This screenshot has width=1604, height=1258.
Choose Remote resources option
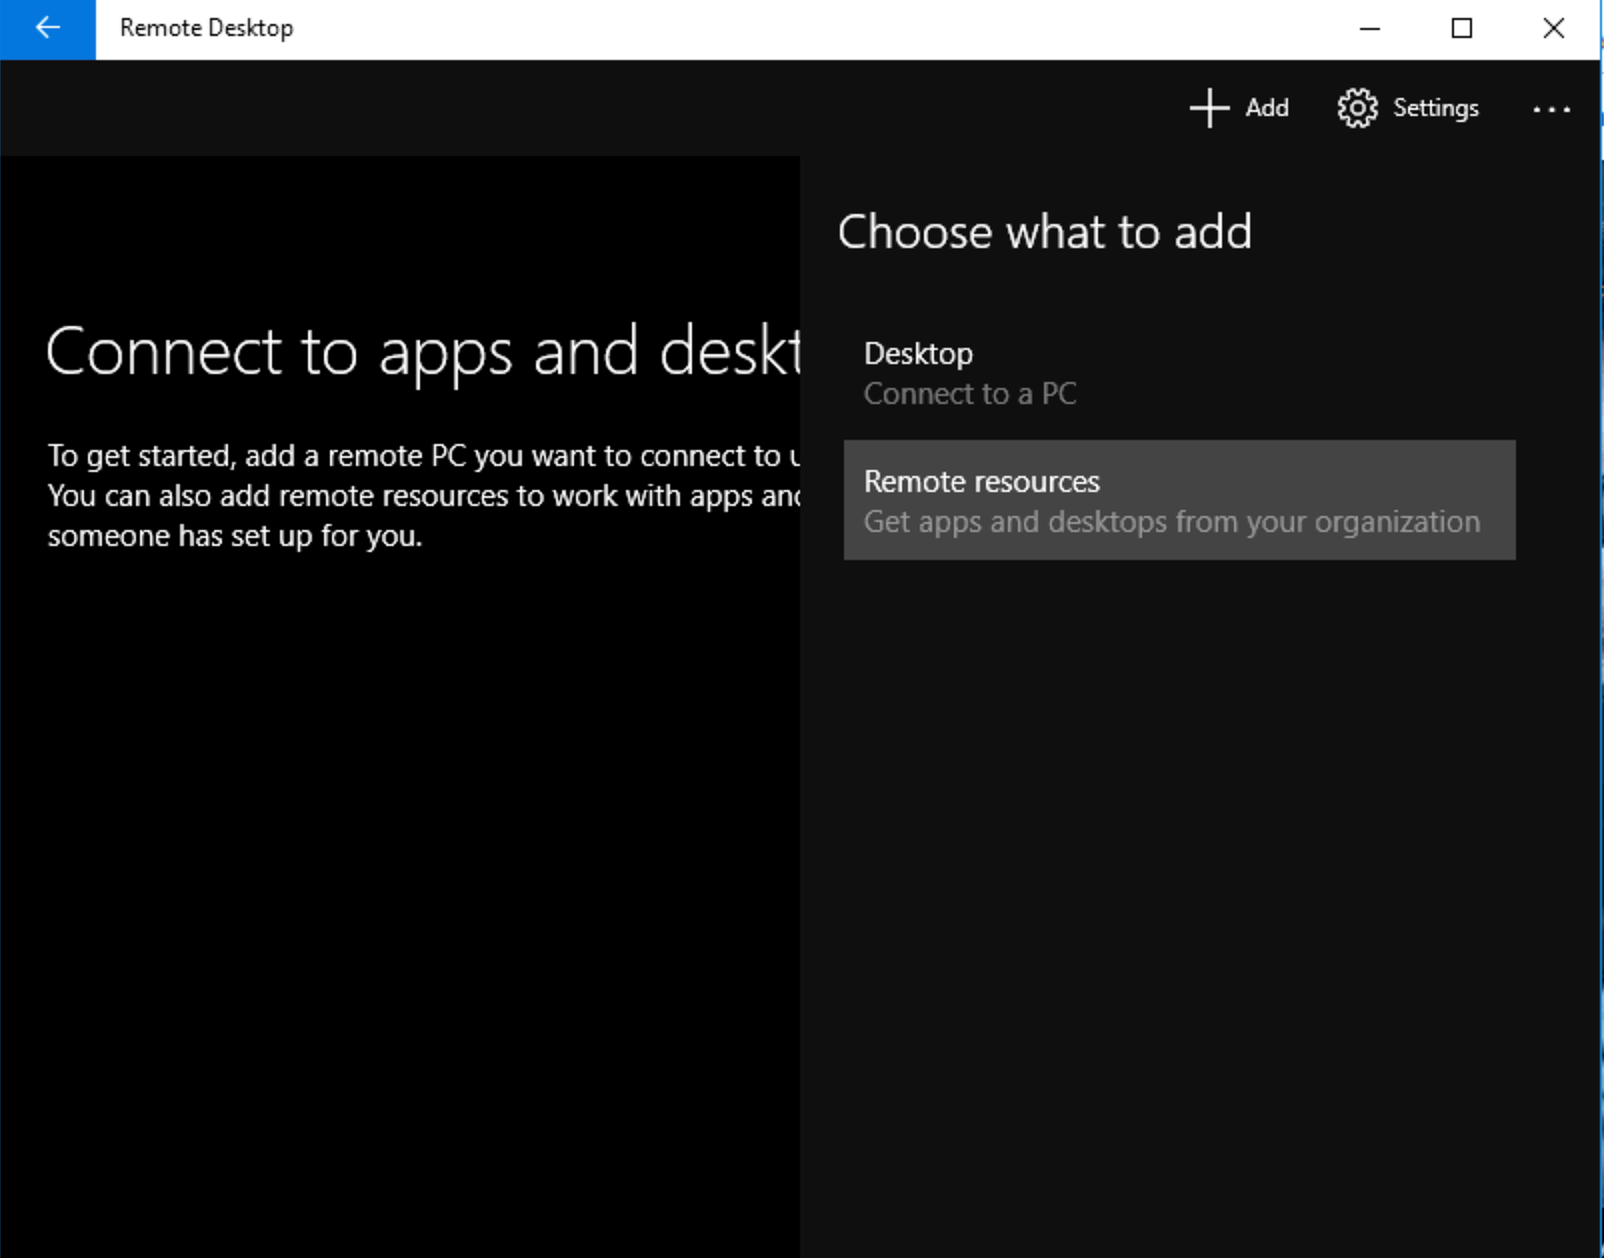click(1179, 500)
